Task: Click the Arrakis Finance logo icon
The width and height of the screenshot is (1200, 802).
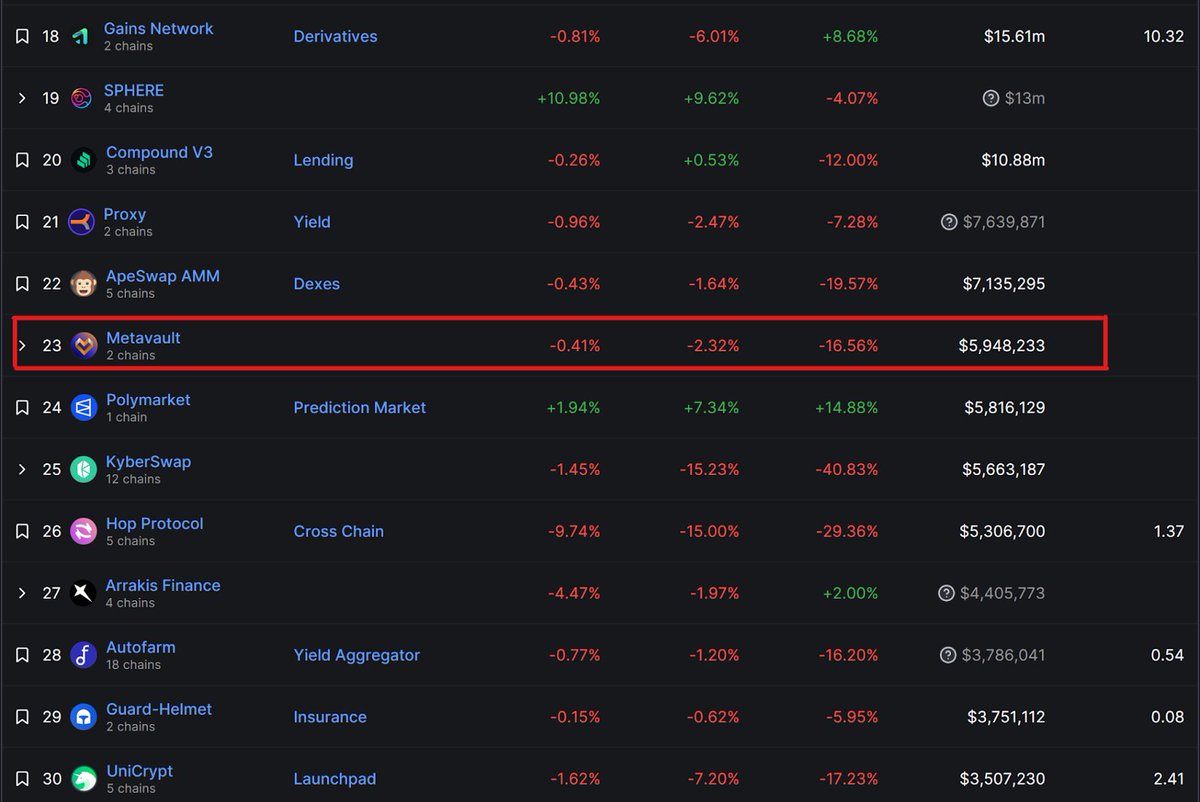Action: [84, 594]
